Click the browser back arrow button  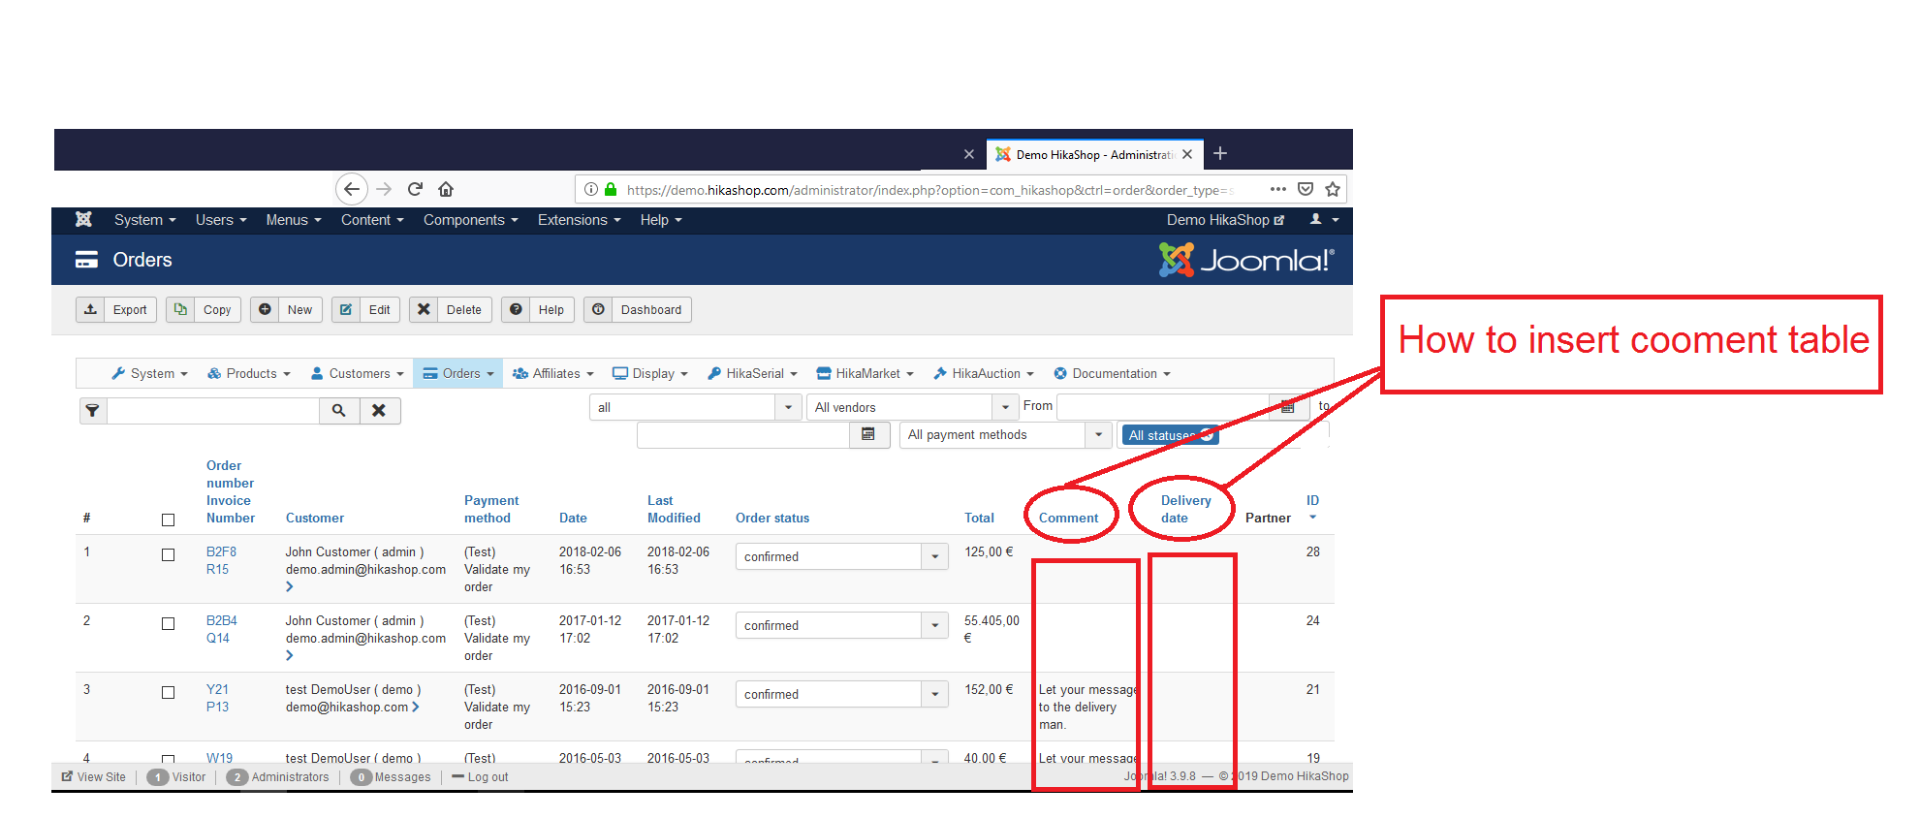351,189
